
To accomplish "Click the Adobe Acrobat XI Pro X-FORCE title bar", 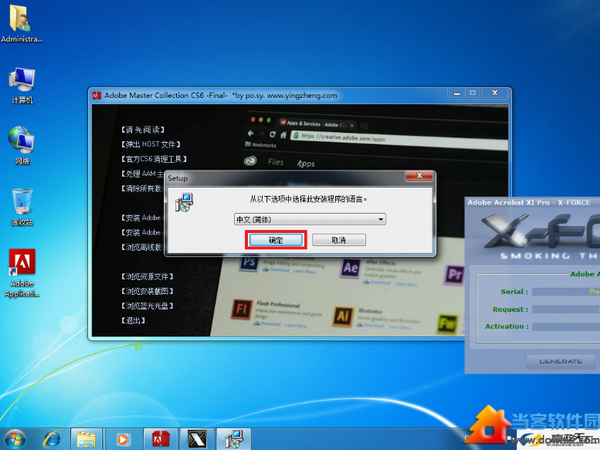I will [532, 202].
